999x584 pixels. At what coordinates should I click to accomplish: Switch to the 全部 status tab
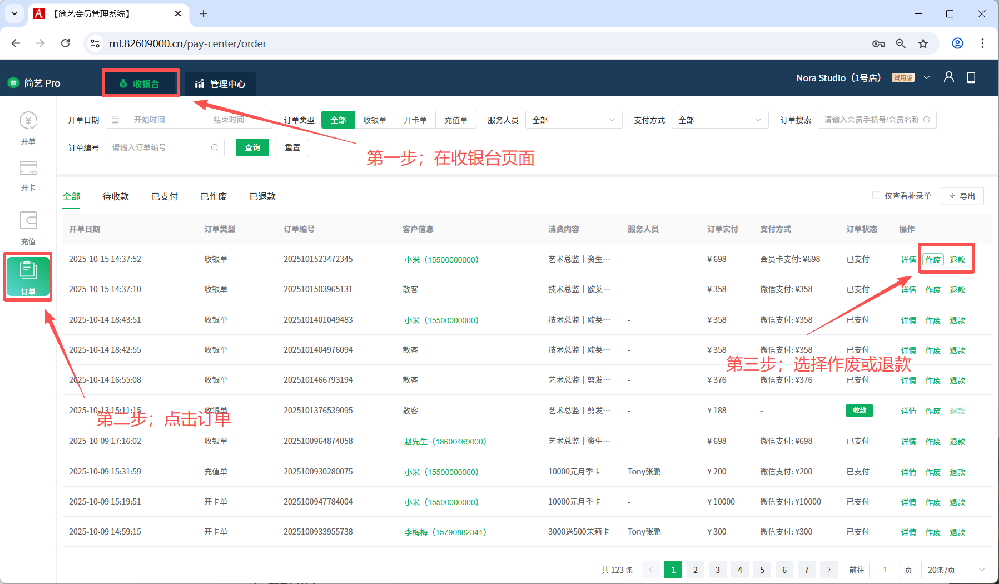pos(71,196)
